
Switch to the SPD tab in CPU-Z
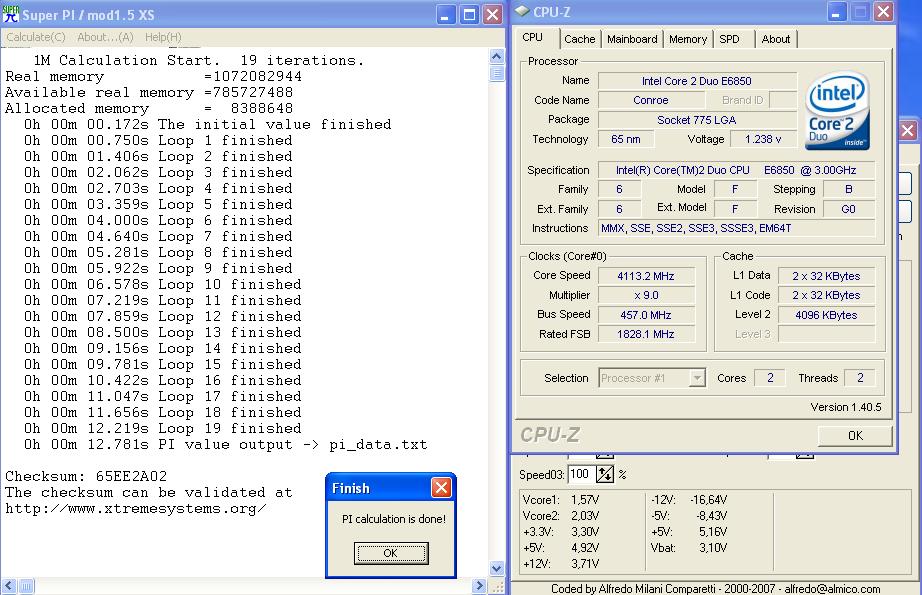pyautogui.click(x=729, y=39)
